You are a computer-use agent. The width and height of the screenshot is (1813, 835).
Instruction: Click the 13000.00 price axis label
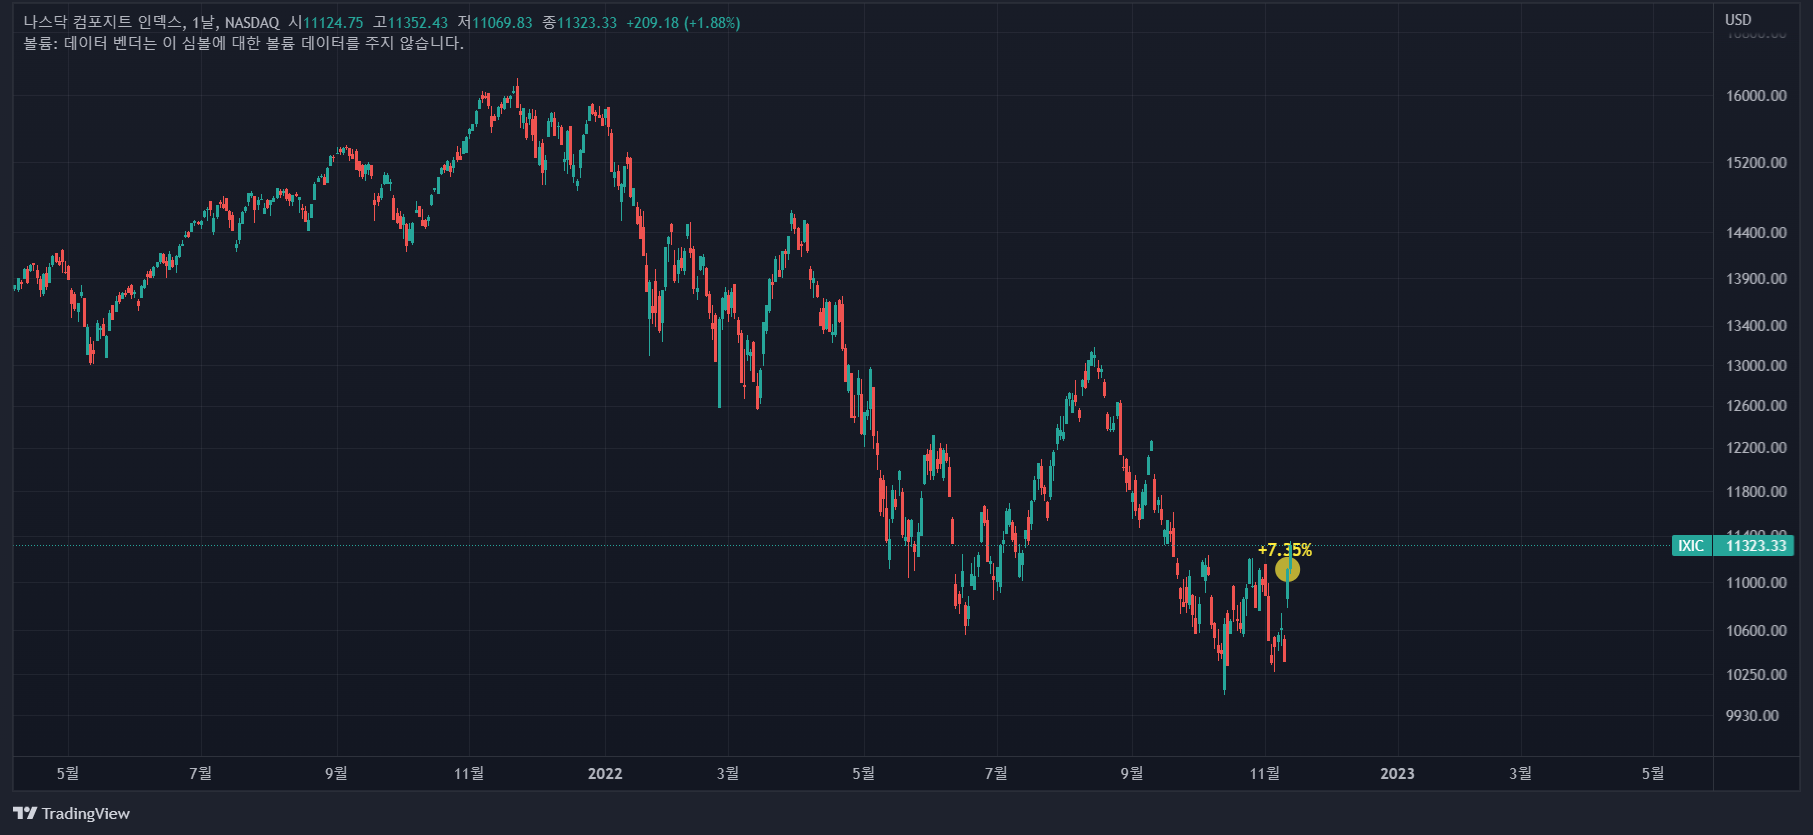click(x=1756, y=366)
